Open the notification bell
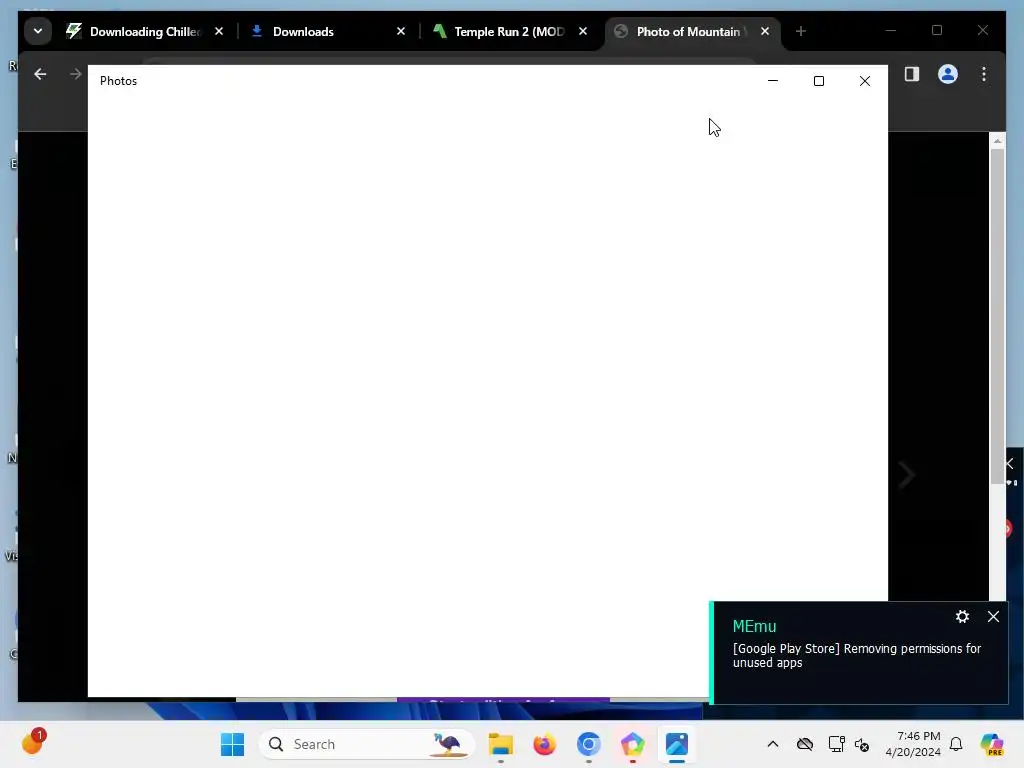1024x768 pixels. pos(956,744)
